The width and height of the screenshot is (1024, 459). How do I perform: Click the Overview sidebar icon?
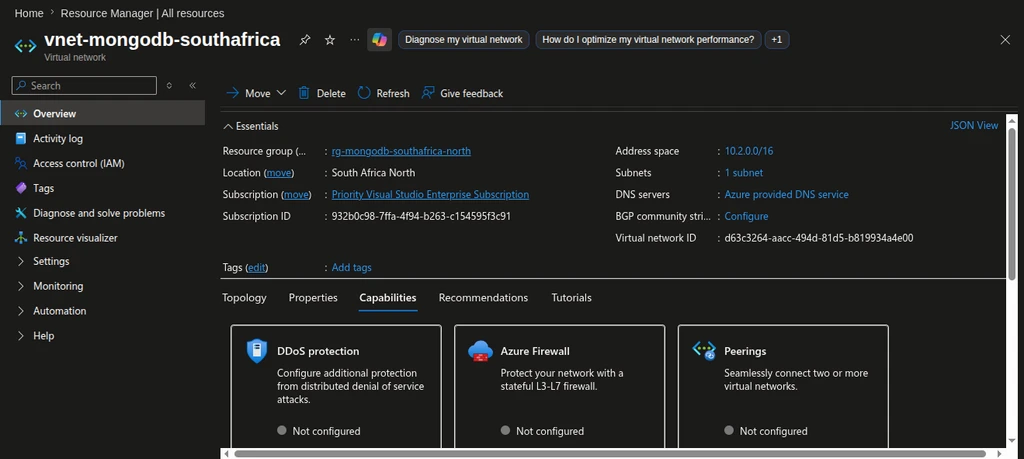(21, 114)
